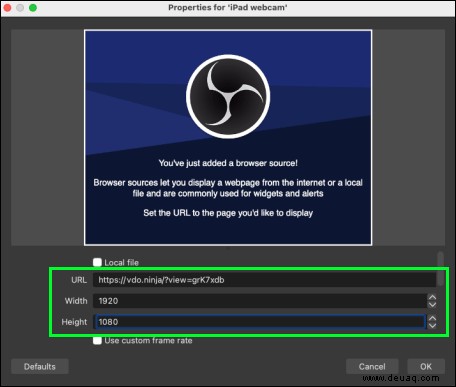The width and height of the screenshot is (456, 387).
Task: Confirm properties with the OK button
Action: (x=426, y=366)
